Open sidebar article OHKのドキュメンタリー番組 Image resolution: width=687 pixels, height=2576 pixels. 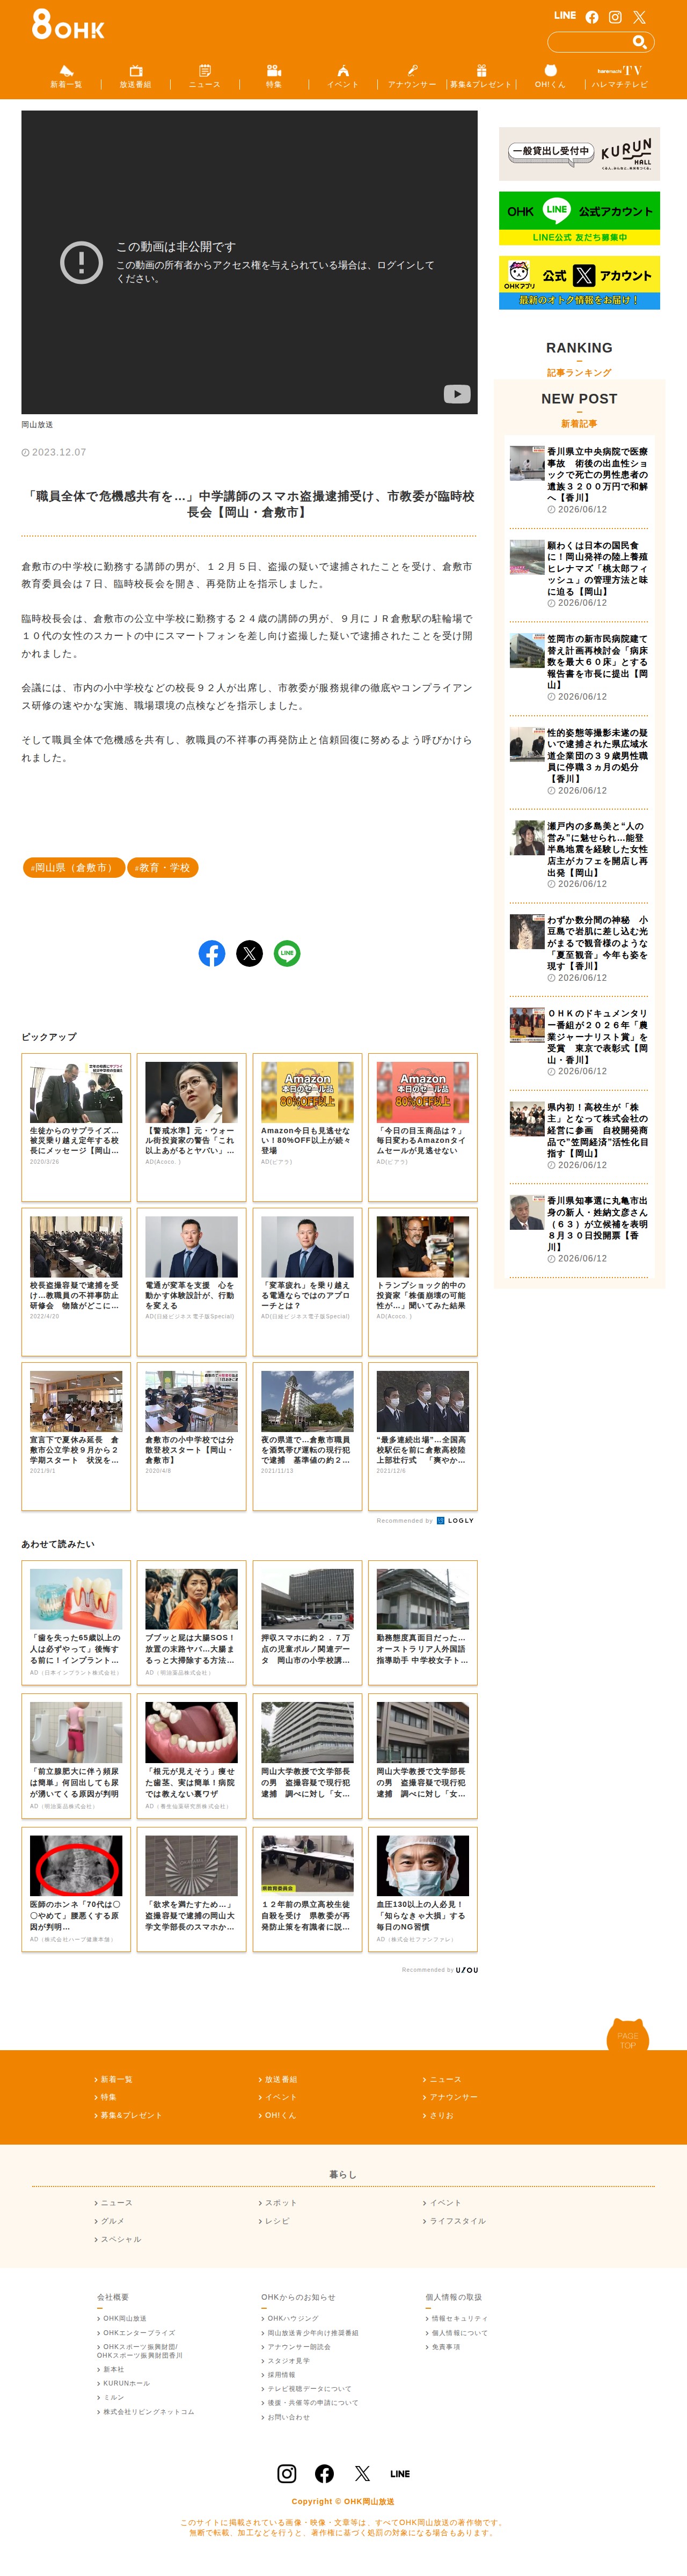pos(579,1042)
